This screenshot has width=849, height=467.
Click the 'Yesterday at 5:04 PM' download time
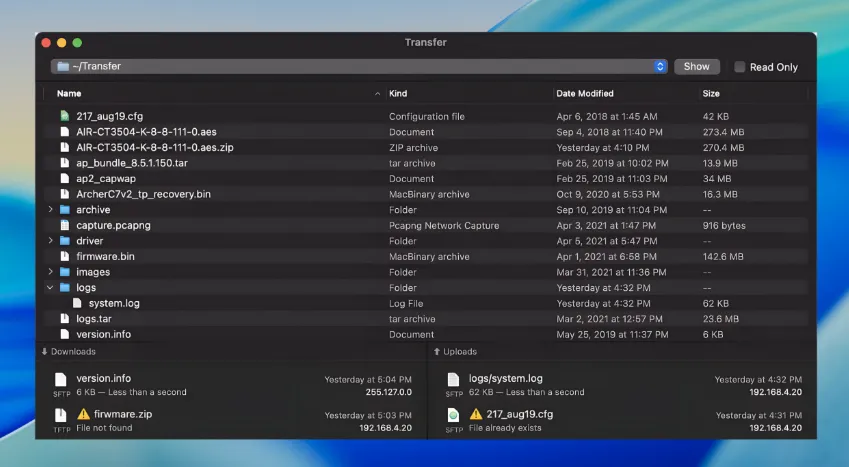(368, 380)
